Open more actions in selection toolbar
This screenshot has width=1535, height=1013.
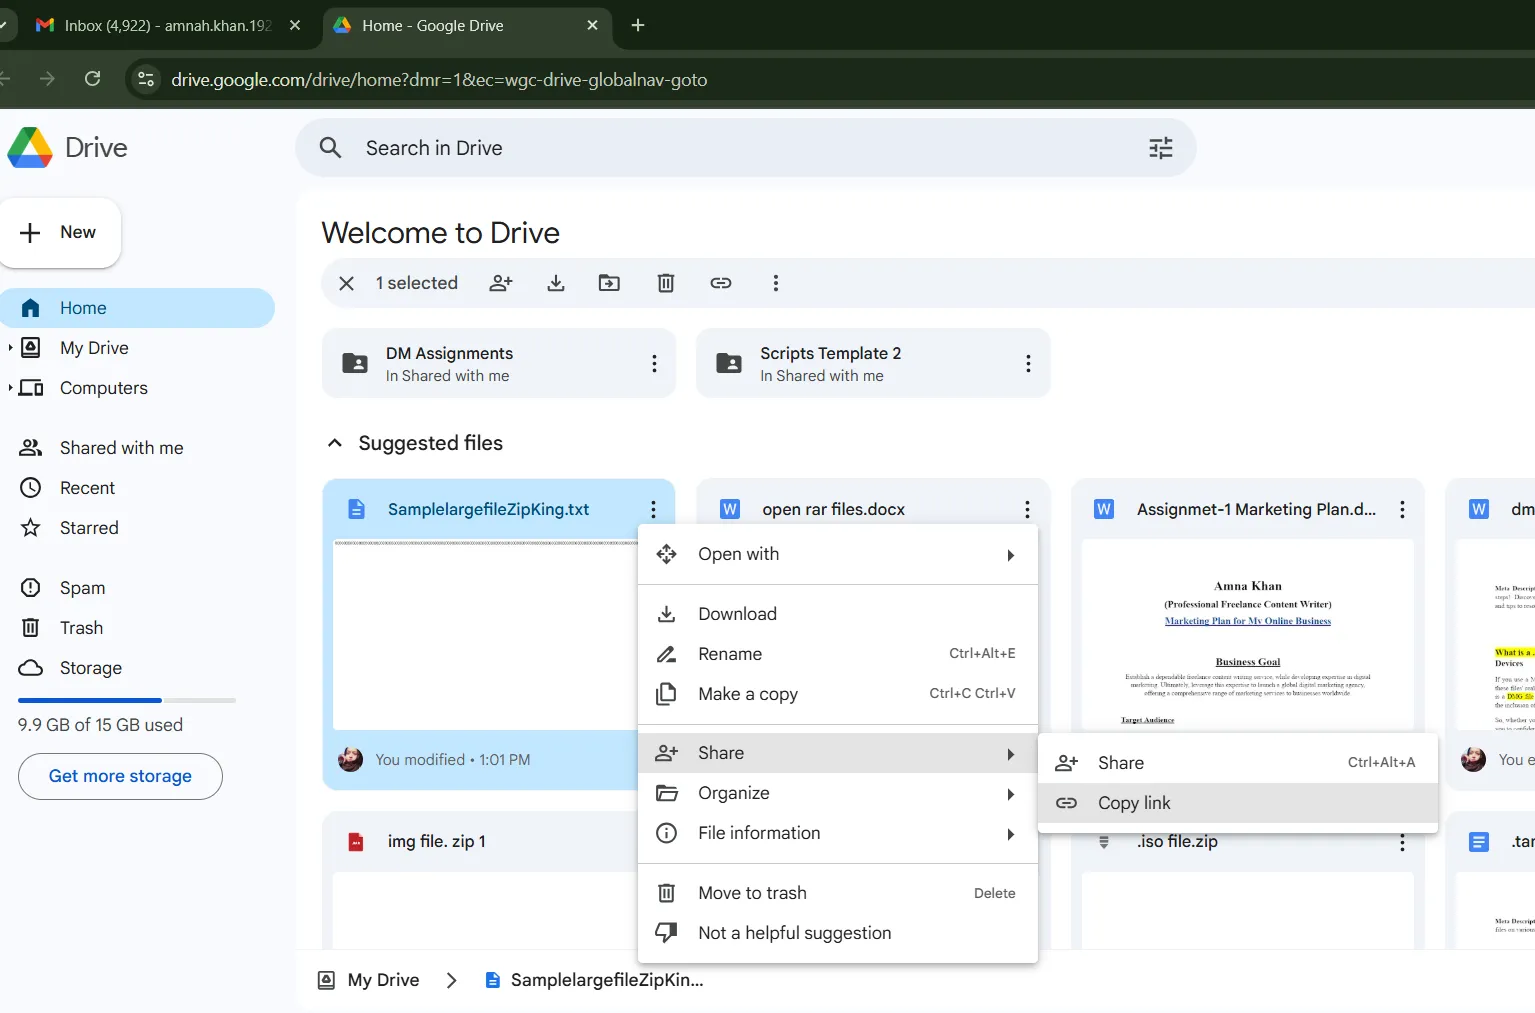pos(775,283)
